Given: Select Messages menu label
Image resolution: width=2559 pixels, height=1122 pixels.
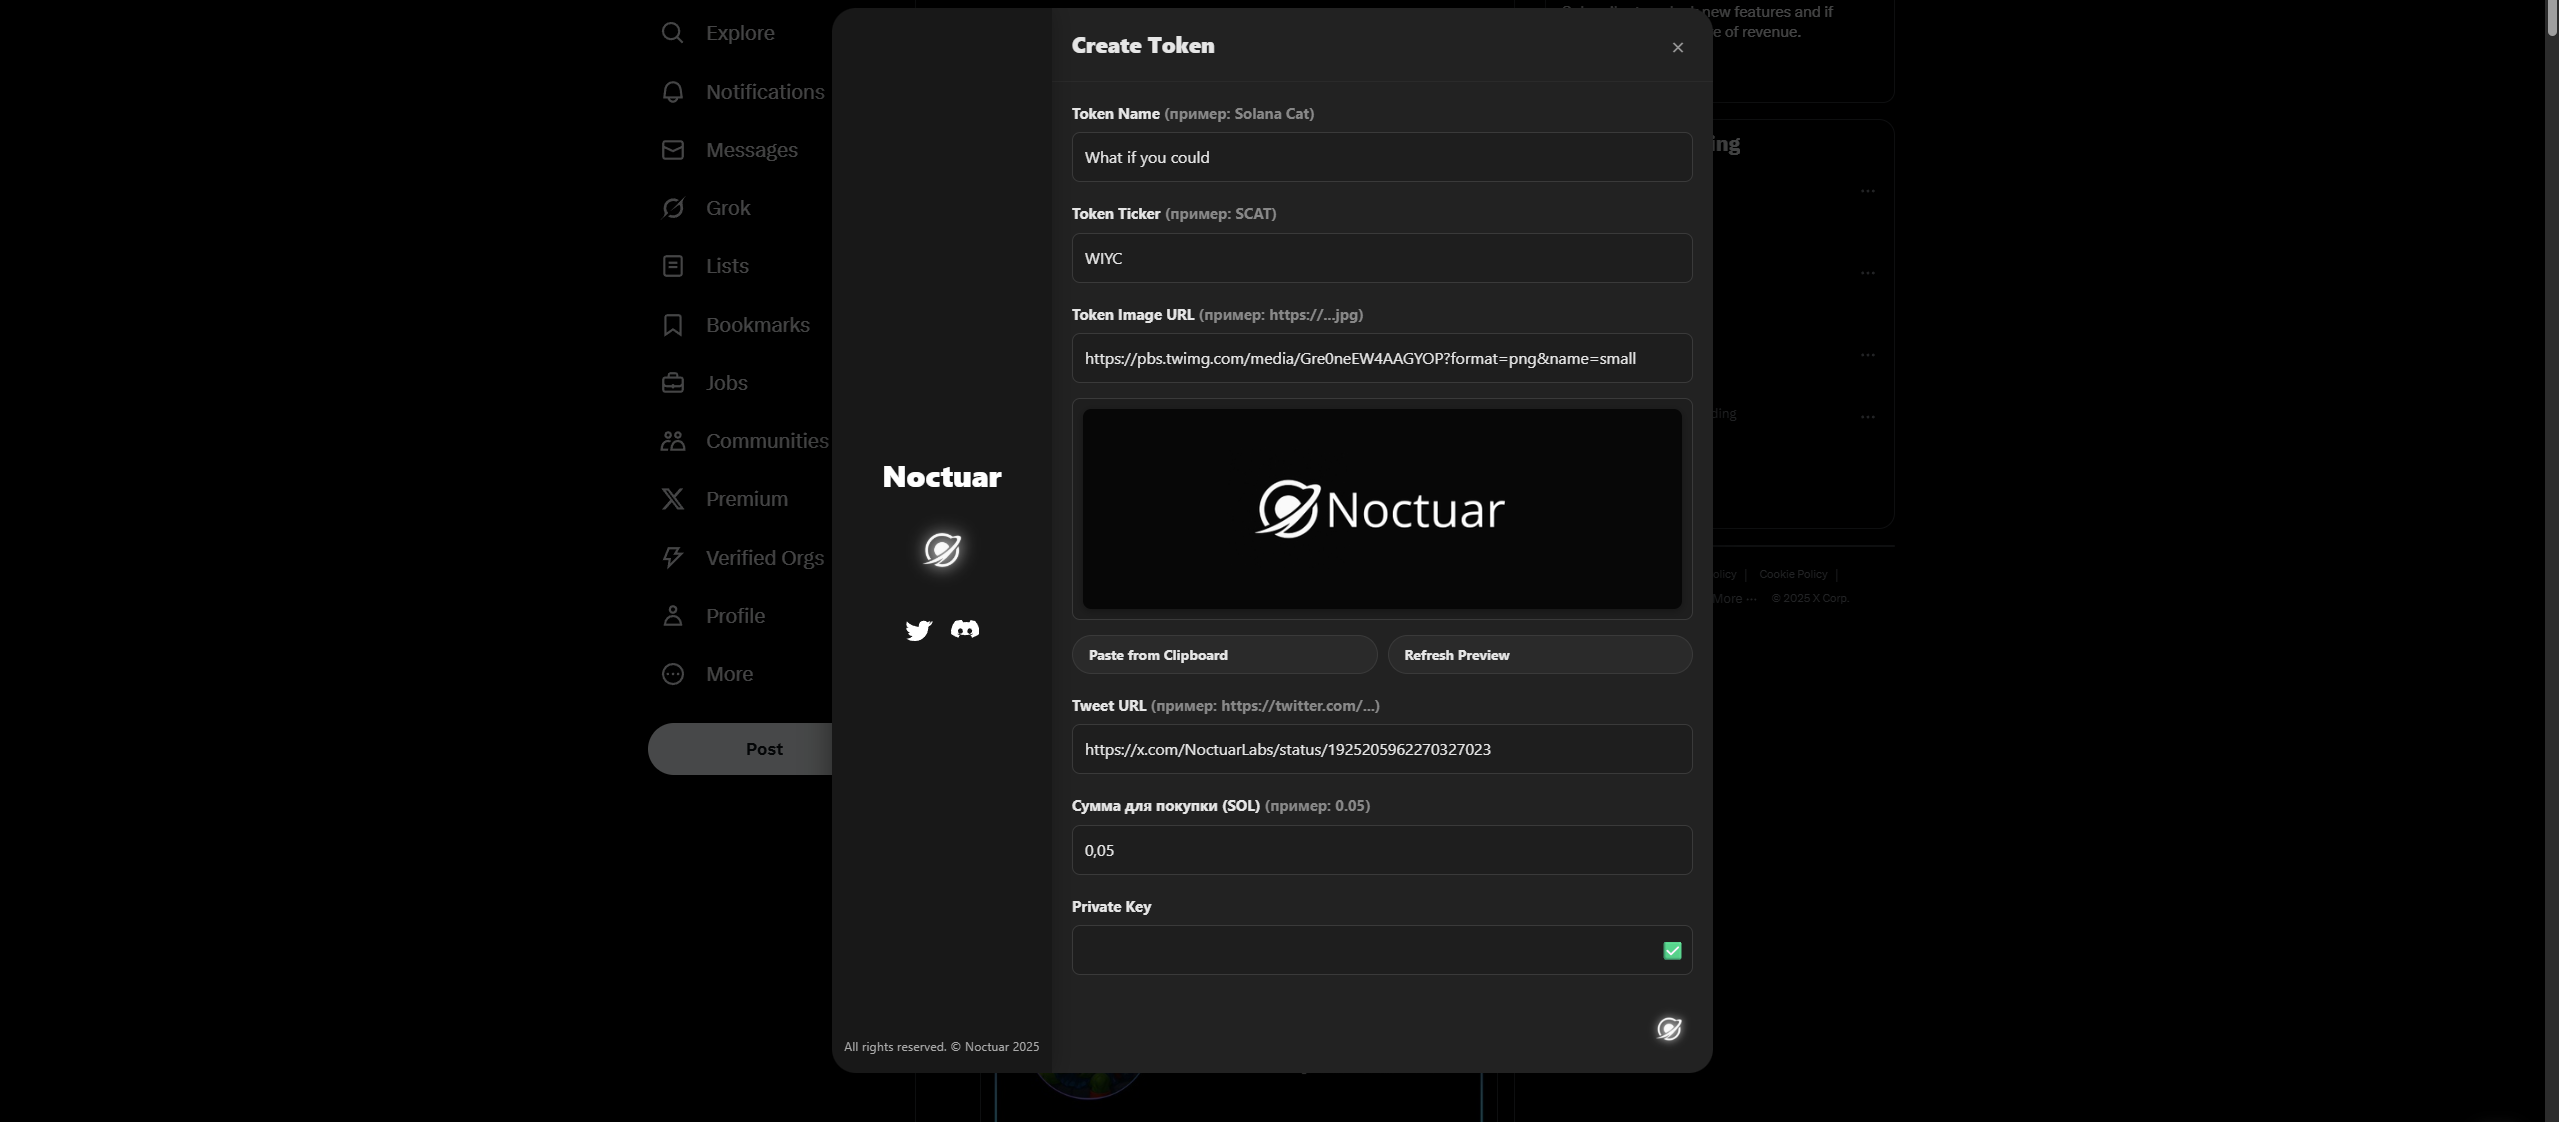Looking at the screenshot, I should pyautogui.click(x=752, y=150).
